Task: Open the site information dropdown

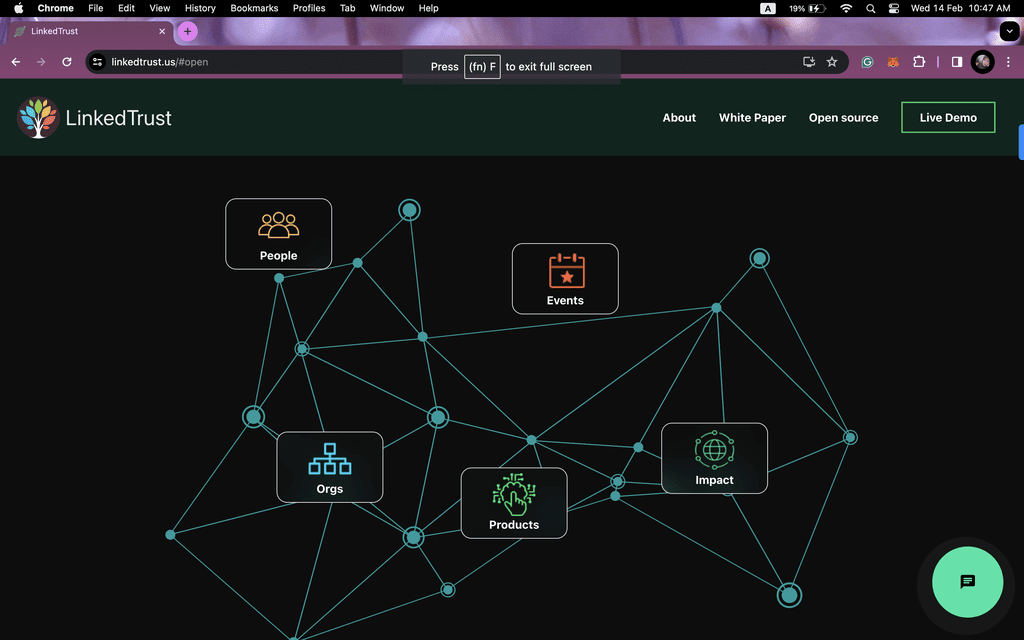Action: coord(97,62)
